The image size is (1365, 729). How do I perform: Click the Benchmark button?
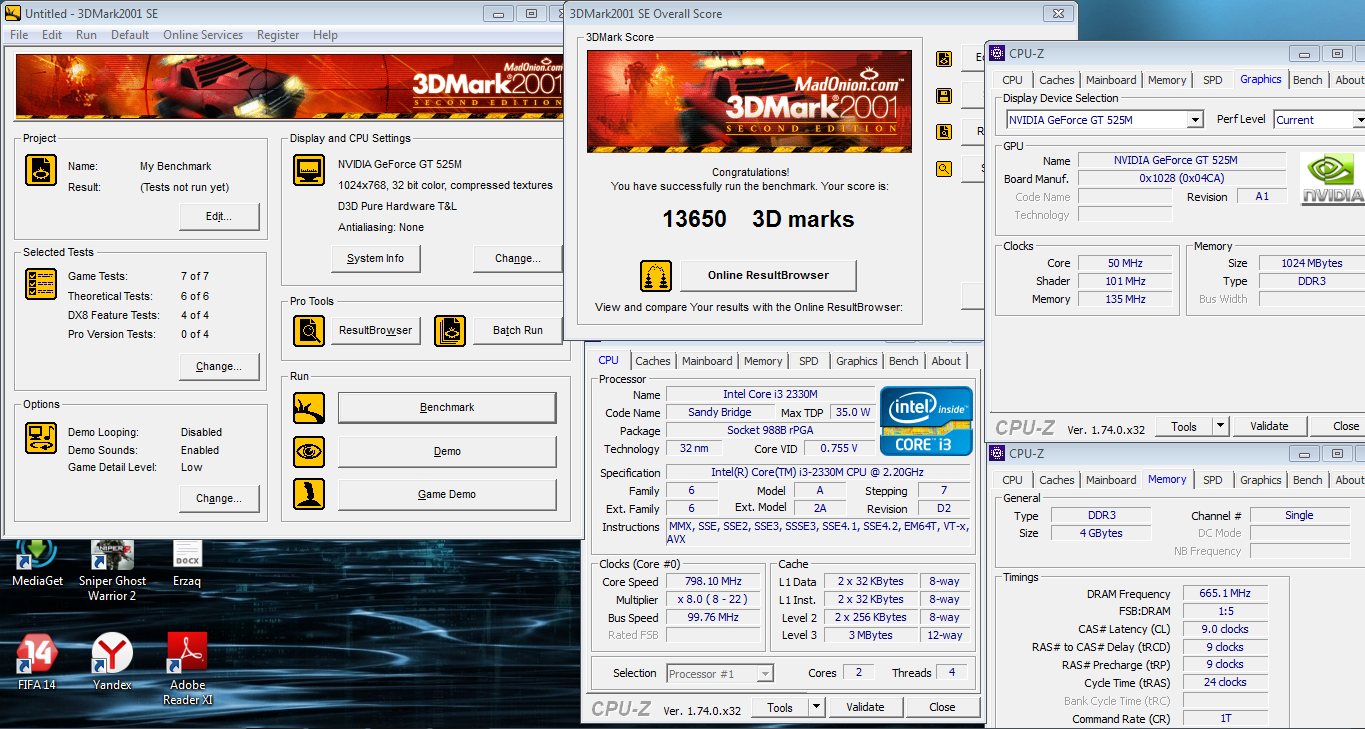(447, 408)
